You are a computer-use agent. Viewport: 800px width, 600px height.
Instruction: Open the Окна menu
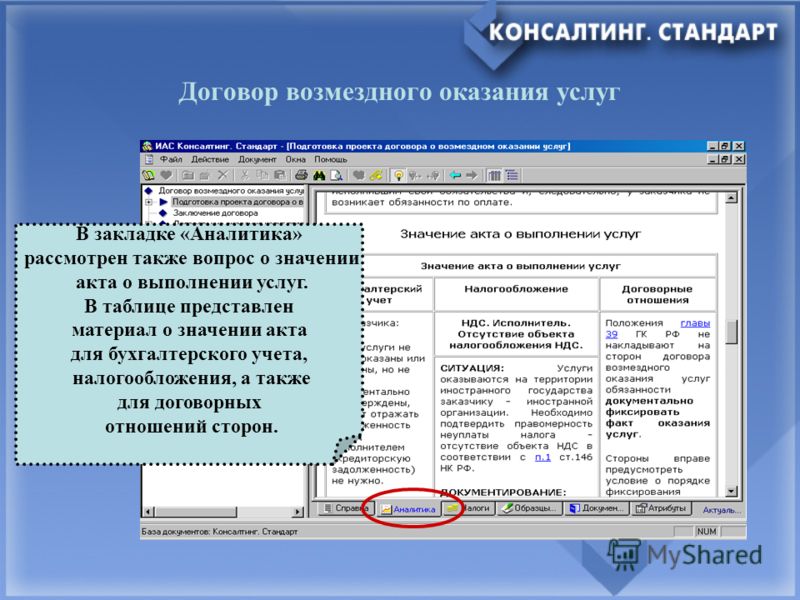(x=295, y=160)
